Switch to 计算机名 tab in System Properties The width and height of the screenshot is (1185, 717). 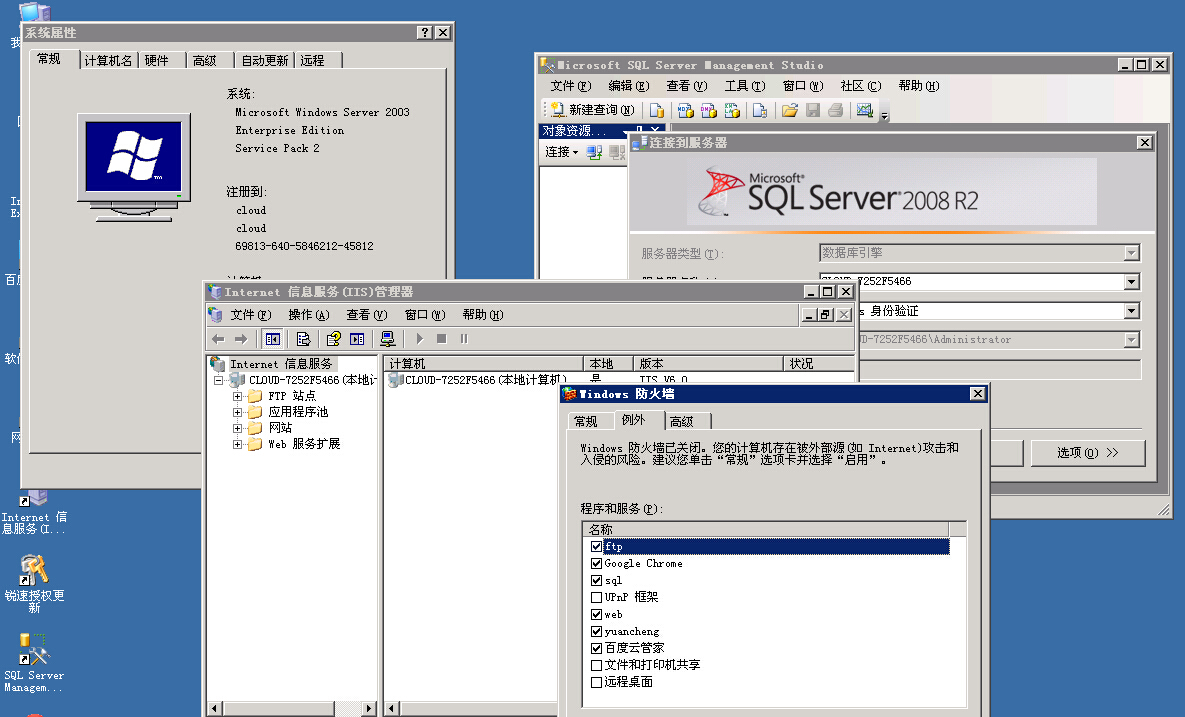coord(108,60)
